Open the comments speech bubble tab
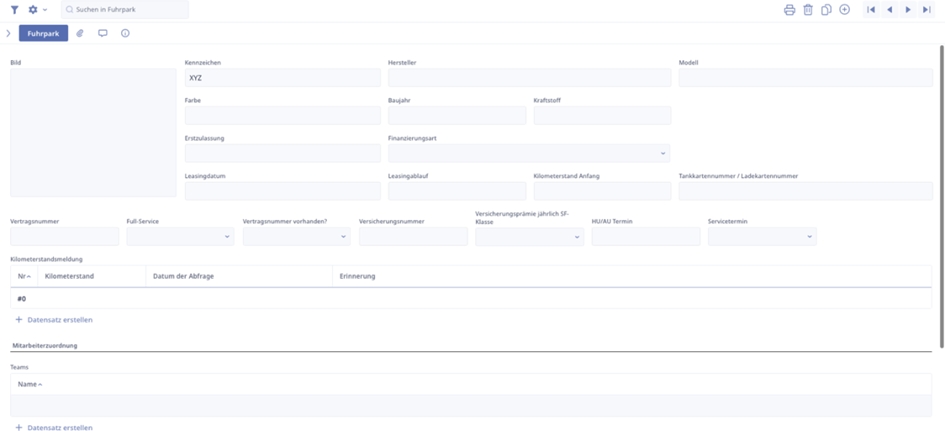945x431 pixels. pos(103,33)
